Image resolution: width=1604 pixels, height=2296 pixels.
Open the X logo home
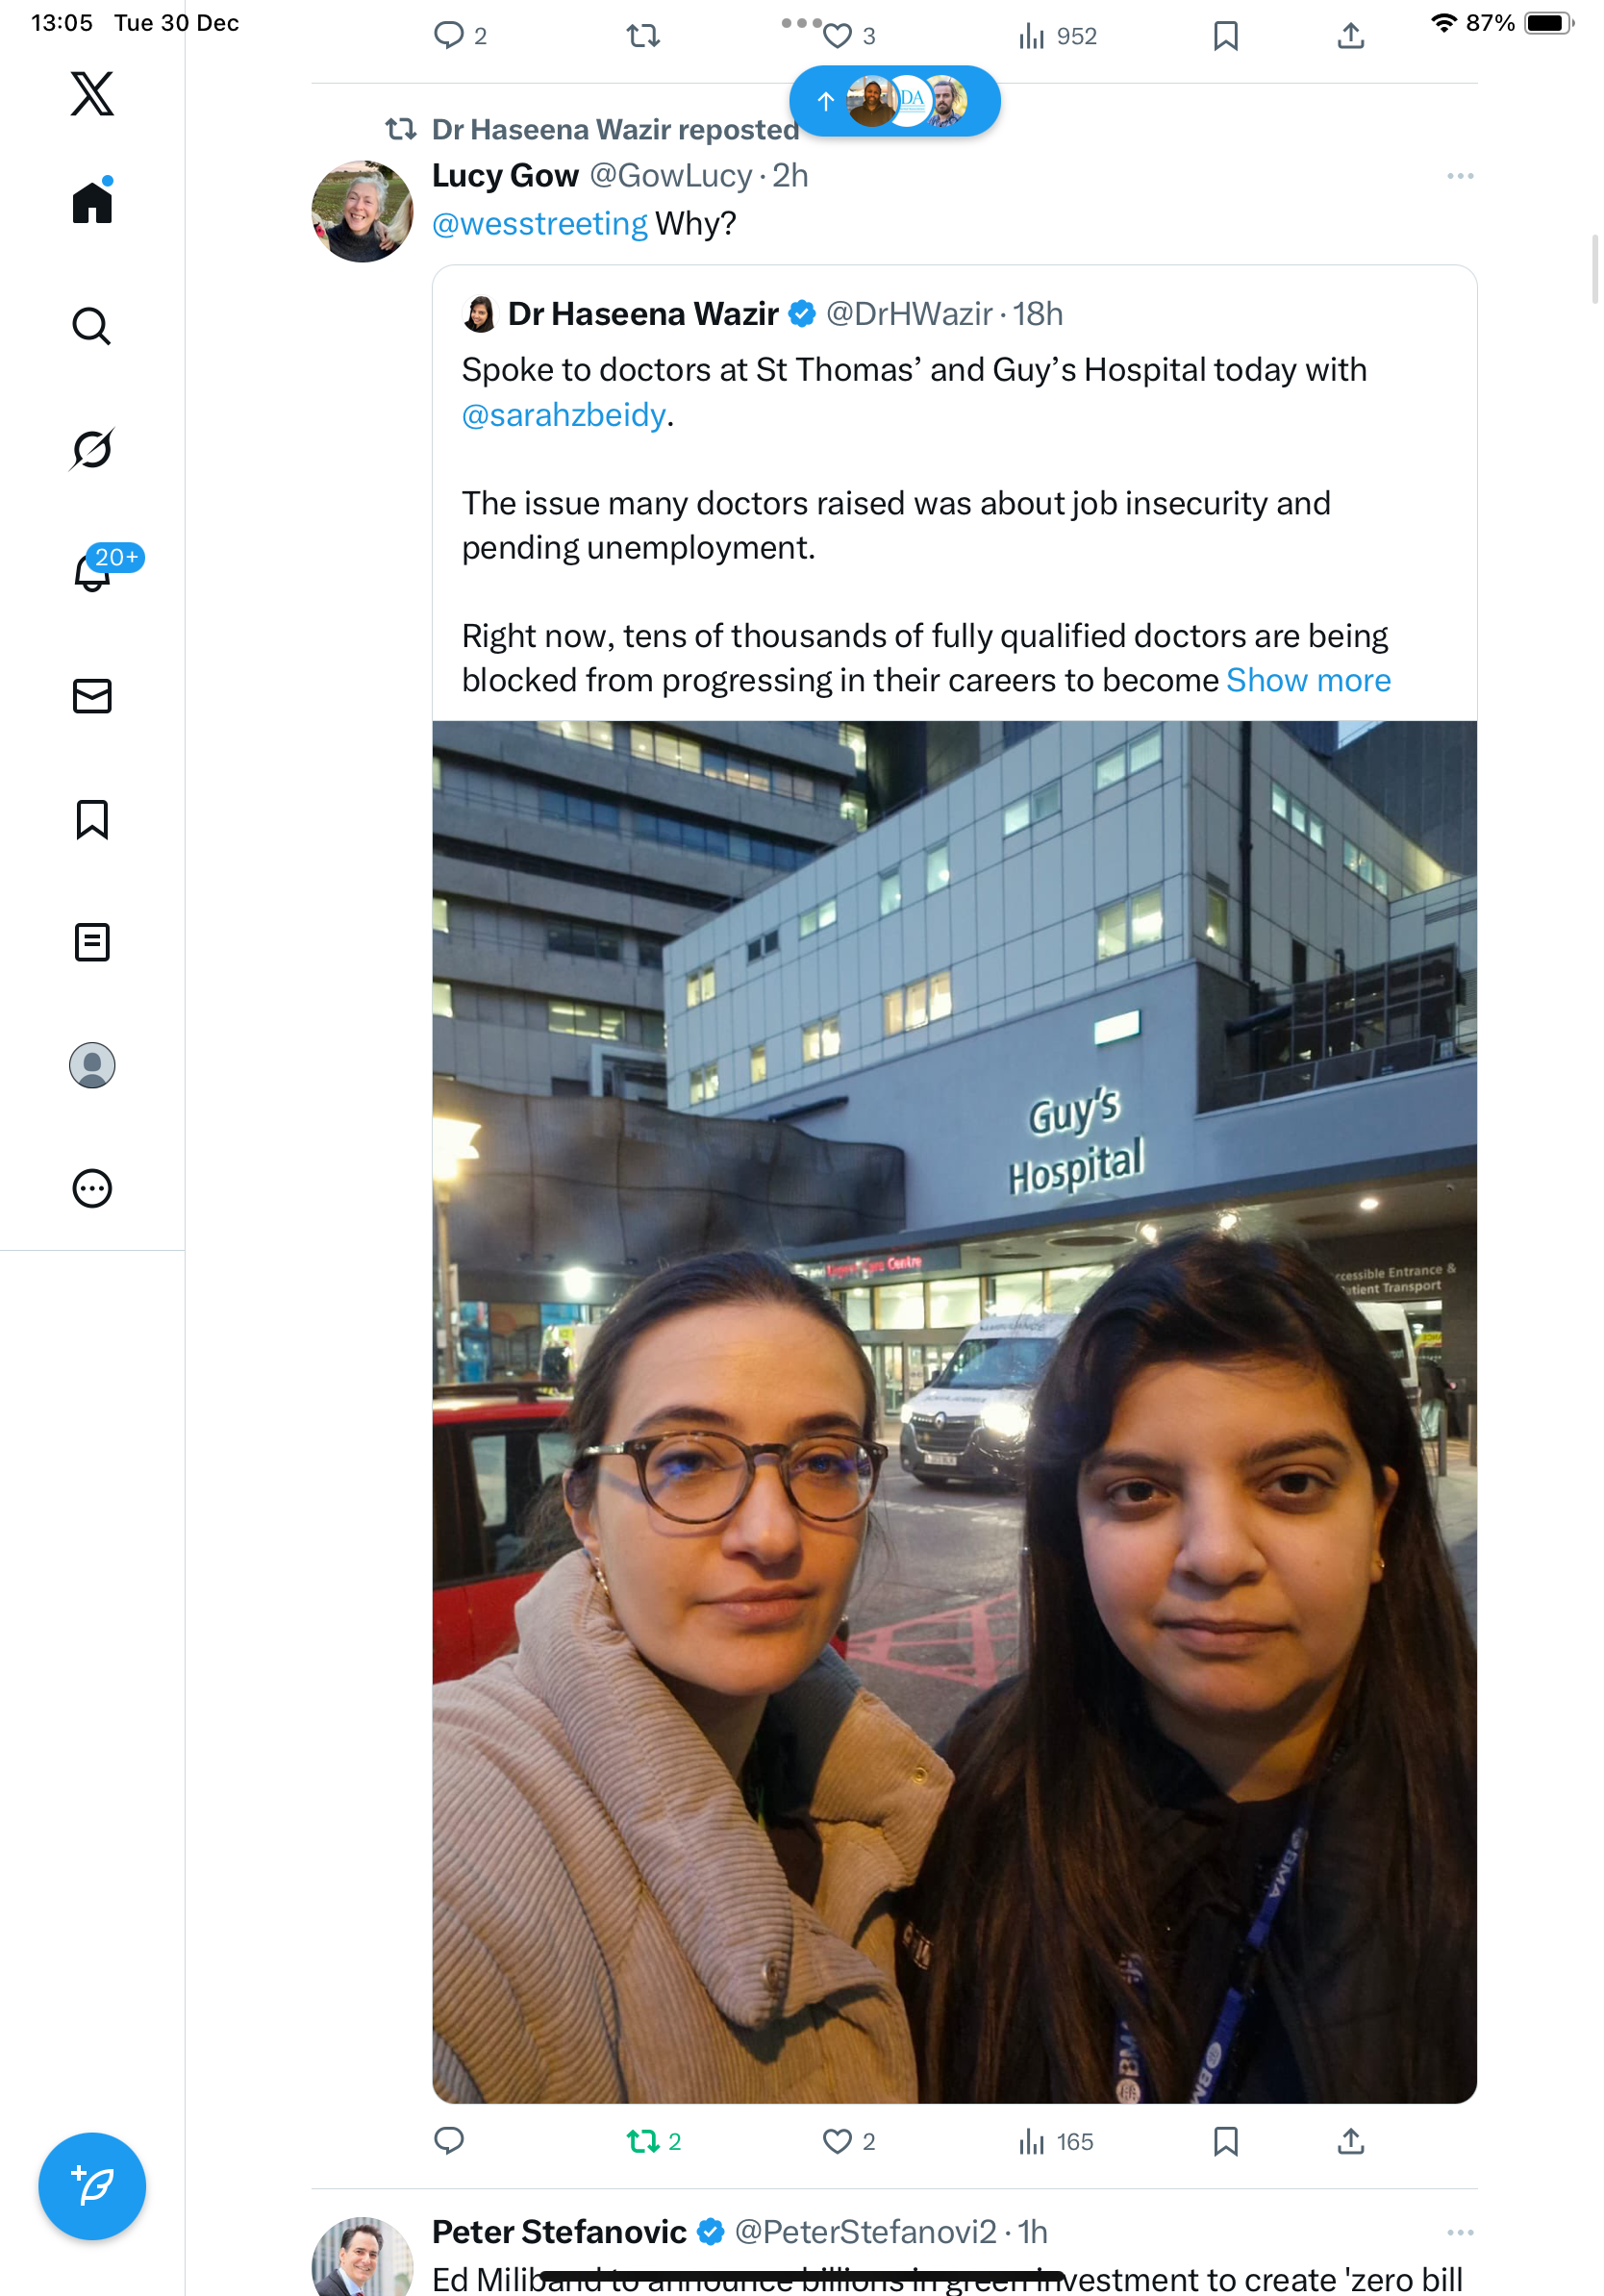pos(92,94)
